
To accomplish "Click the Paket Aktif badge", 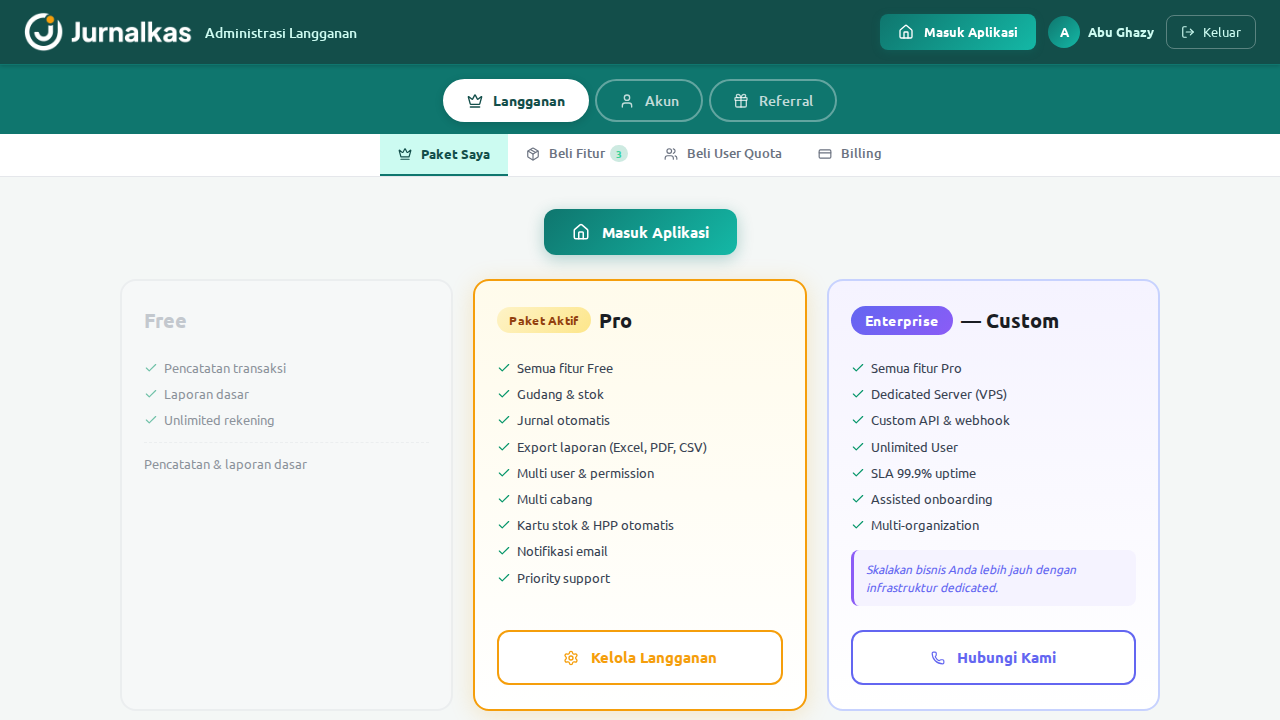I will [544, 321].
